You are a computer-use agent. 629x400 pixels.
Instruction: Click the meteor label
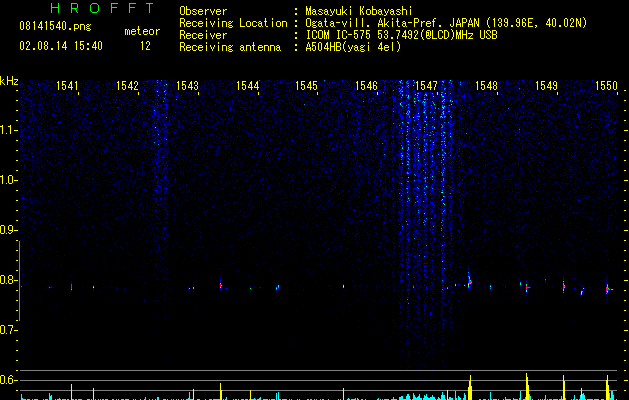[x=142, y=31]
